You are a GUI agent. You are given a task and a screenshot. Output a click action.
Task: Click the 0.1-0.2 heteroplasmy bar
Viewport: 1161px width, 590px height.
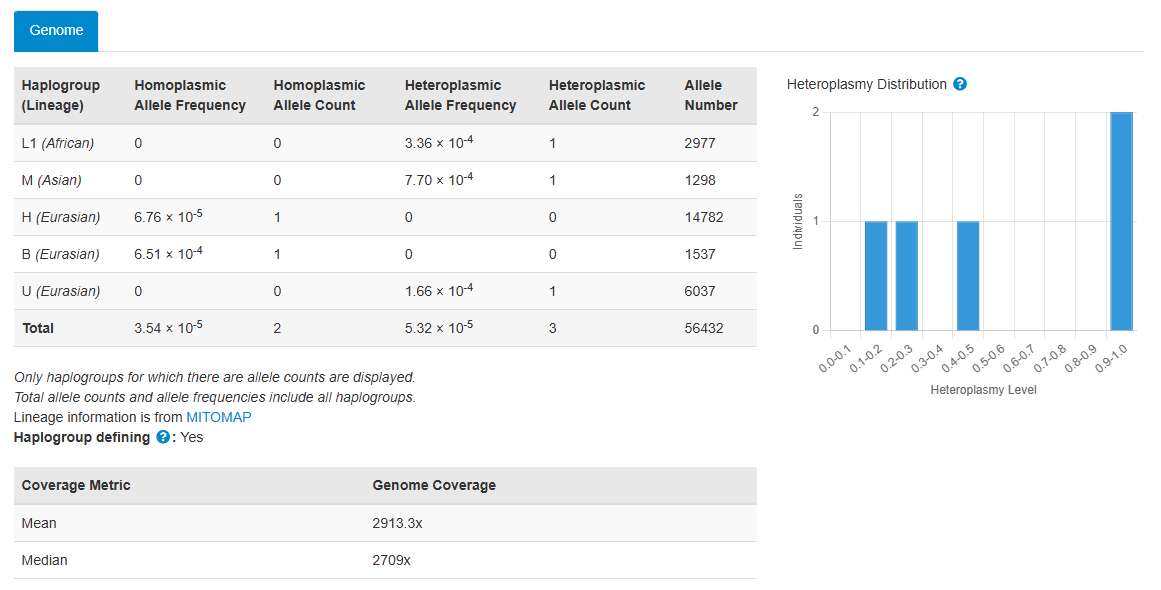tap(876, 275)
